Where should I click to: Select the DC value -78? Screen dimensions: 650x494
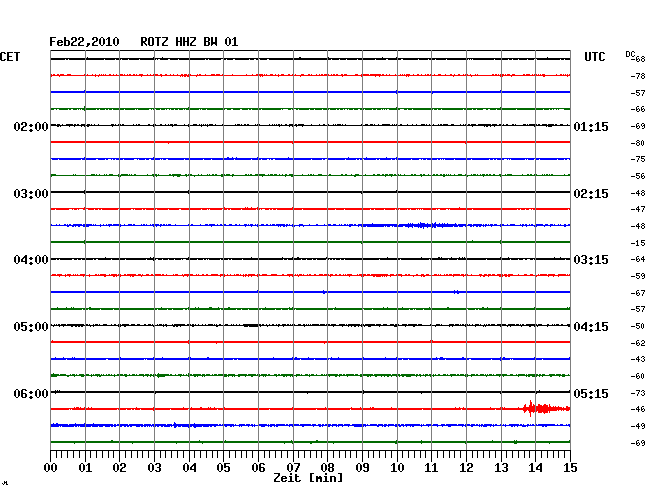tap(638, 76)
